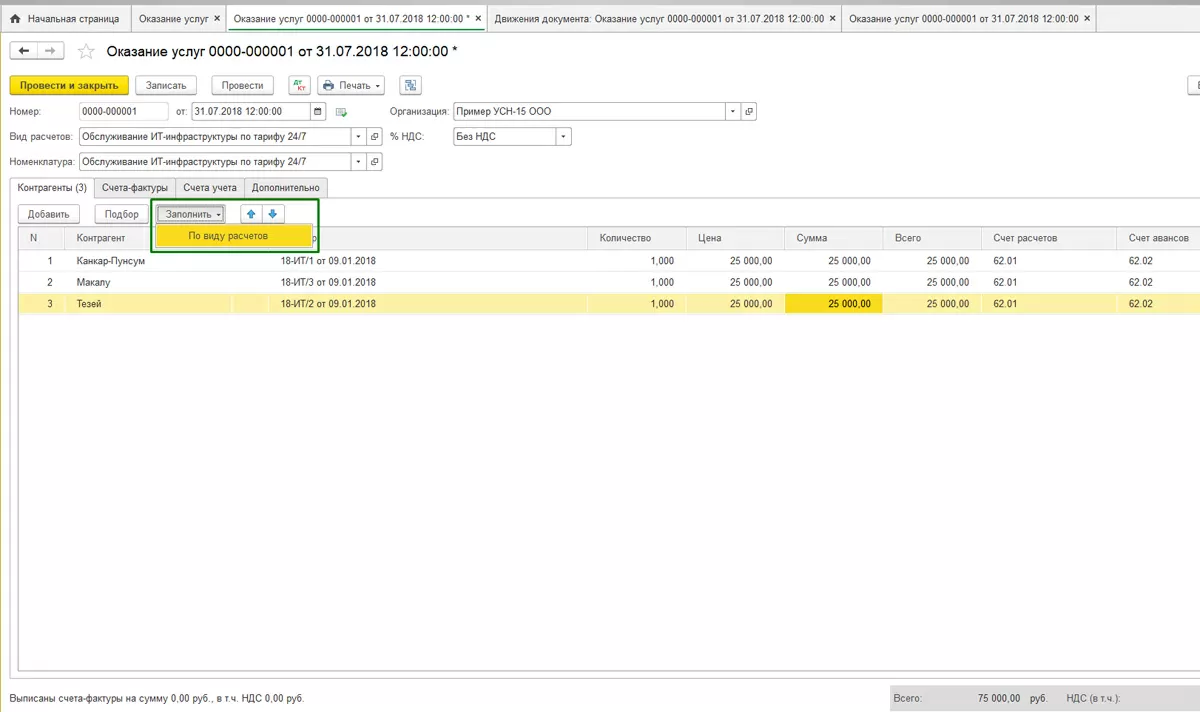Viewport: 1200px width, 712px height.
Task: Click the Без НДС field
Action: (x=504, y=137)
